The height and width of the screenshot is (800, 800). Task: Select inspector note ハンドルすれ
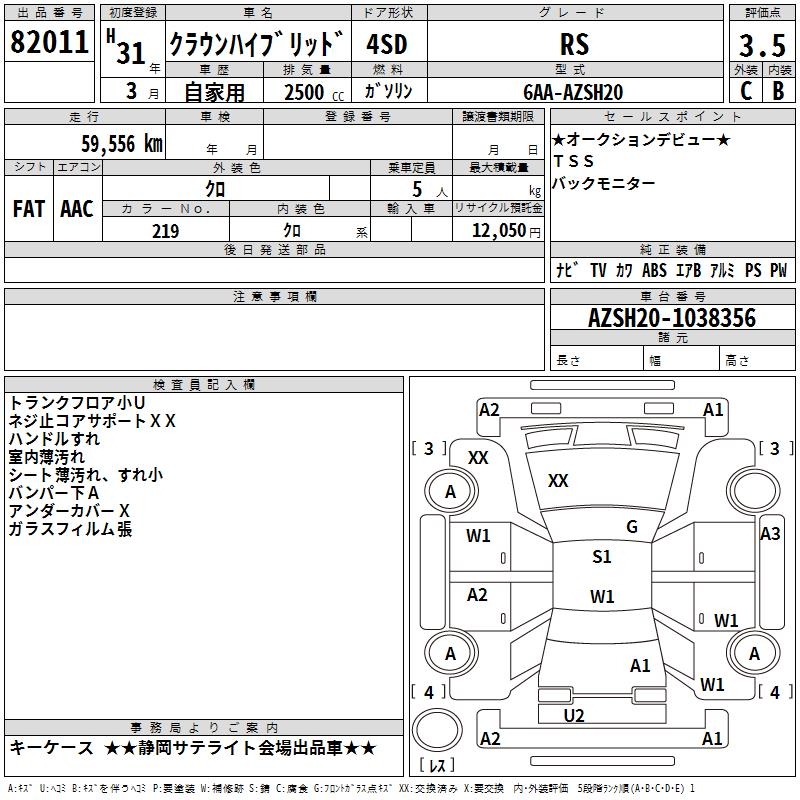tap(54, 439)
